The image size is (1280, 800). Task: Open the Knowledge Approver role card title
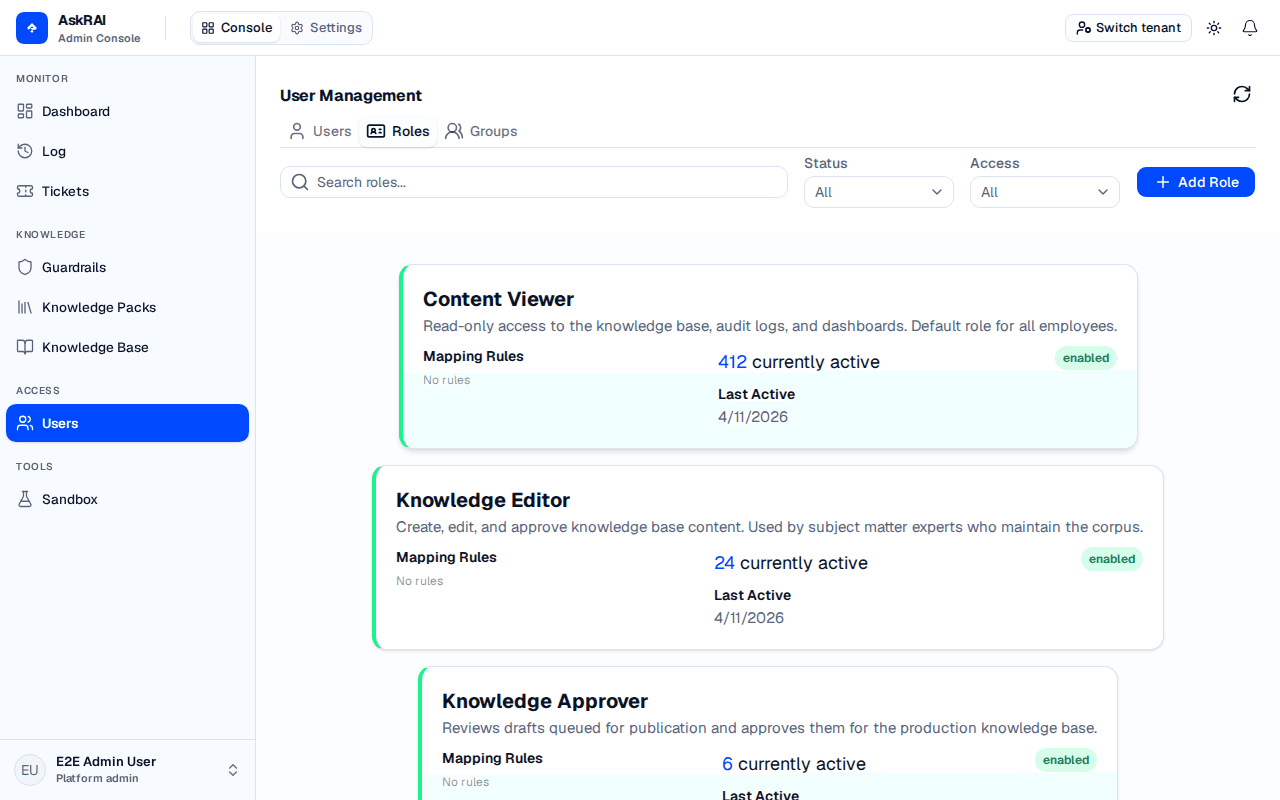coord(545,701)
